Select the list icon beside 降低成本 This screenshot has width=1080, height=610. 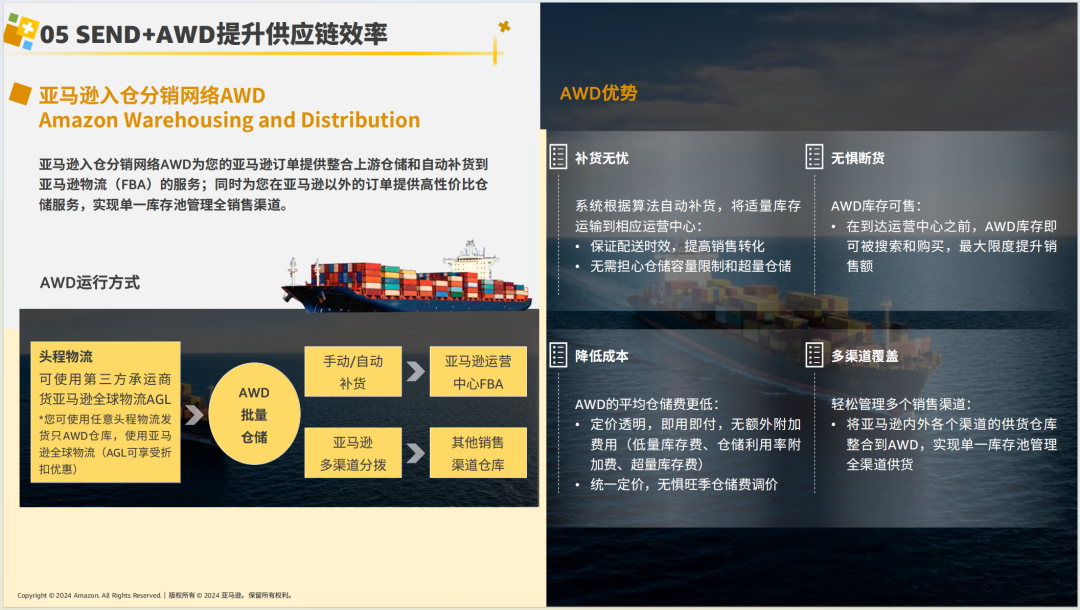558,355
